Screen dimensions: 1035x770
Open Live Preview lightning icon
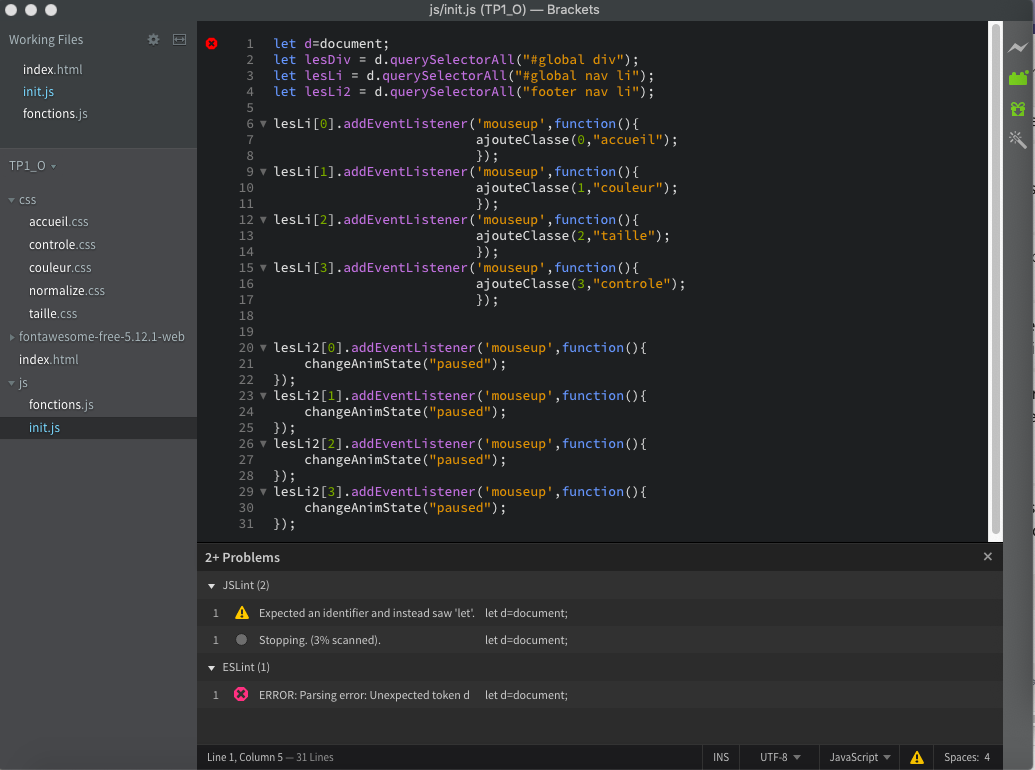[x=1017, y=48]
